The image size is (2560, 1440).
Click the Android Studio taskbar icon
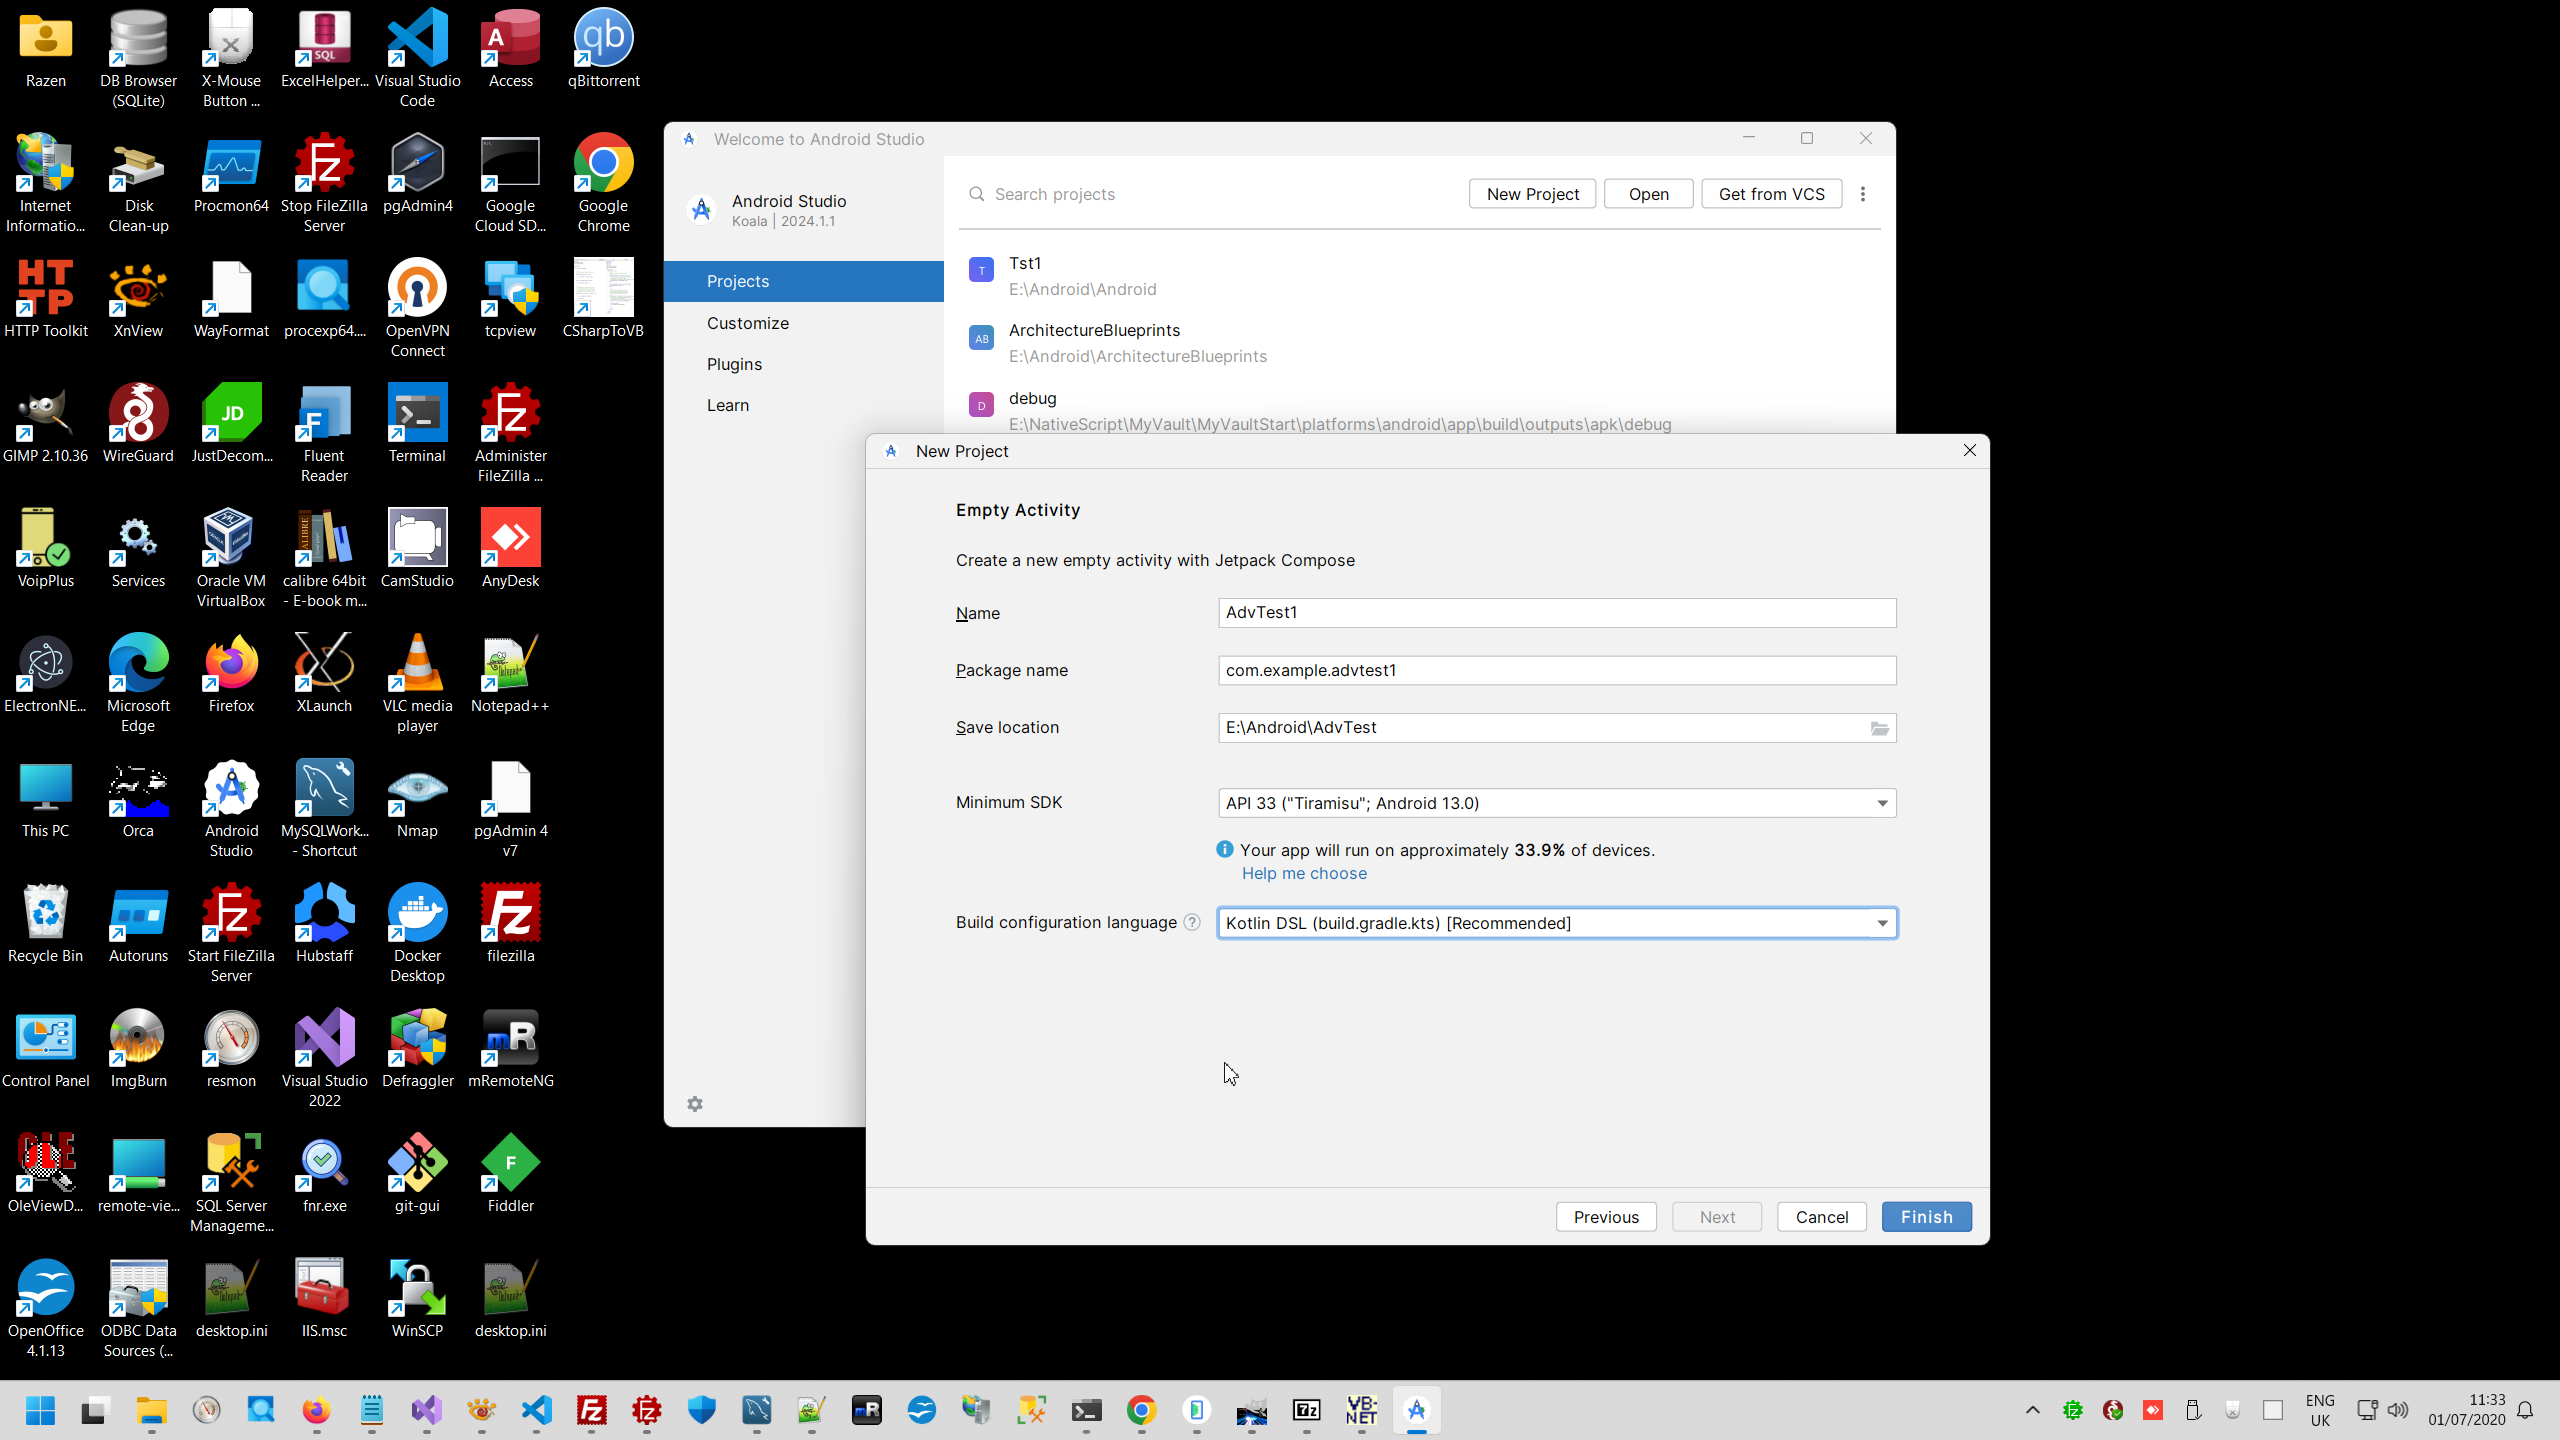tap(1416, 1410)
